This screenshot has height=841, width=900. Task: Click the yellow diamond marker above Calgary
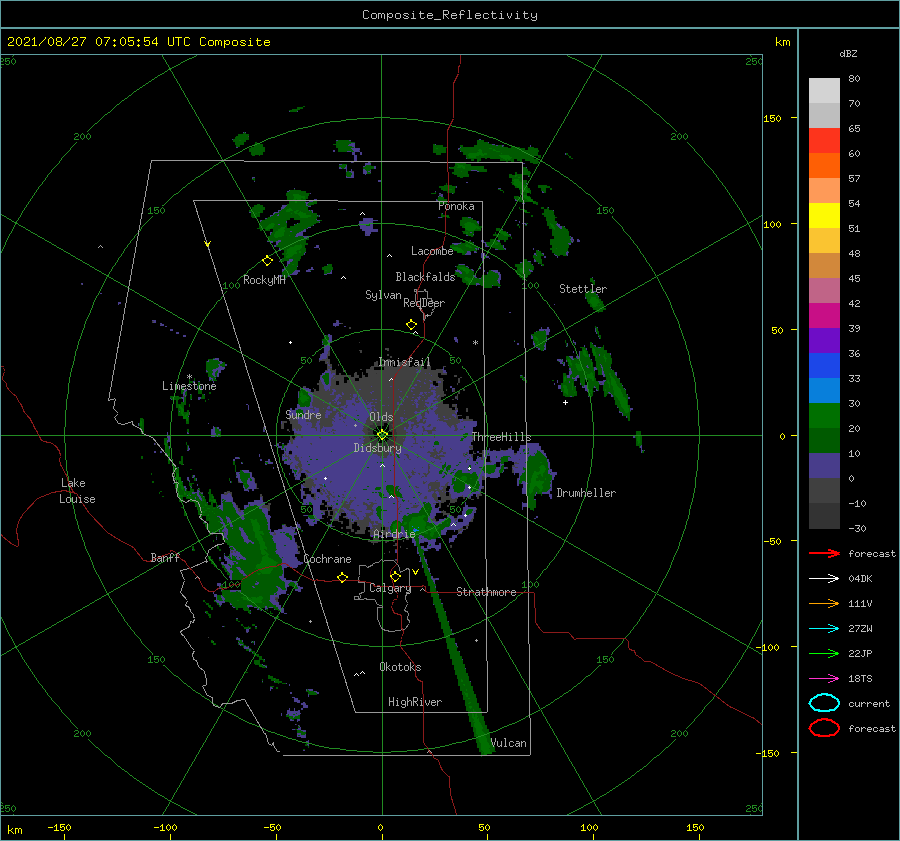395,576
